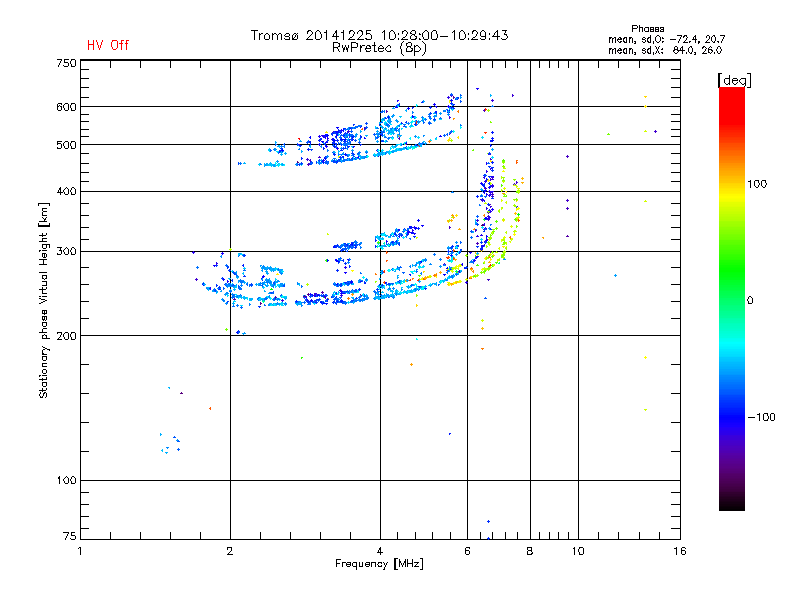This screenshot has height=600, width=800.
Task: Click y-axis tick label "400"
Action: click(x=66, y=192)
